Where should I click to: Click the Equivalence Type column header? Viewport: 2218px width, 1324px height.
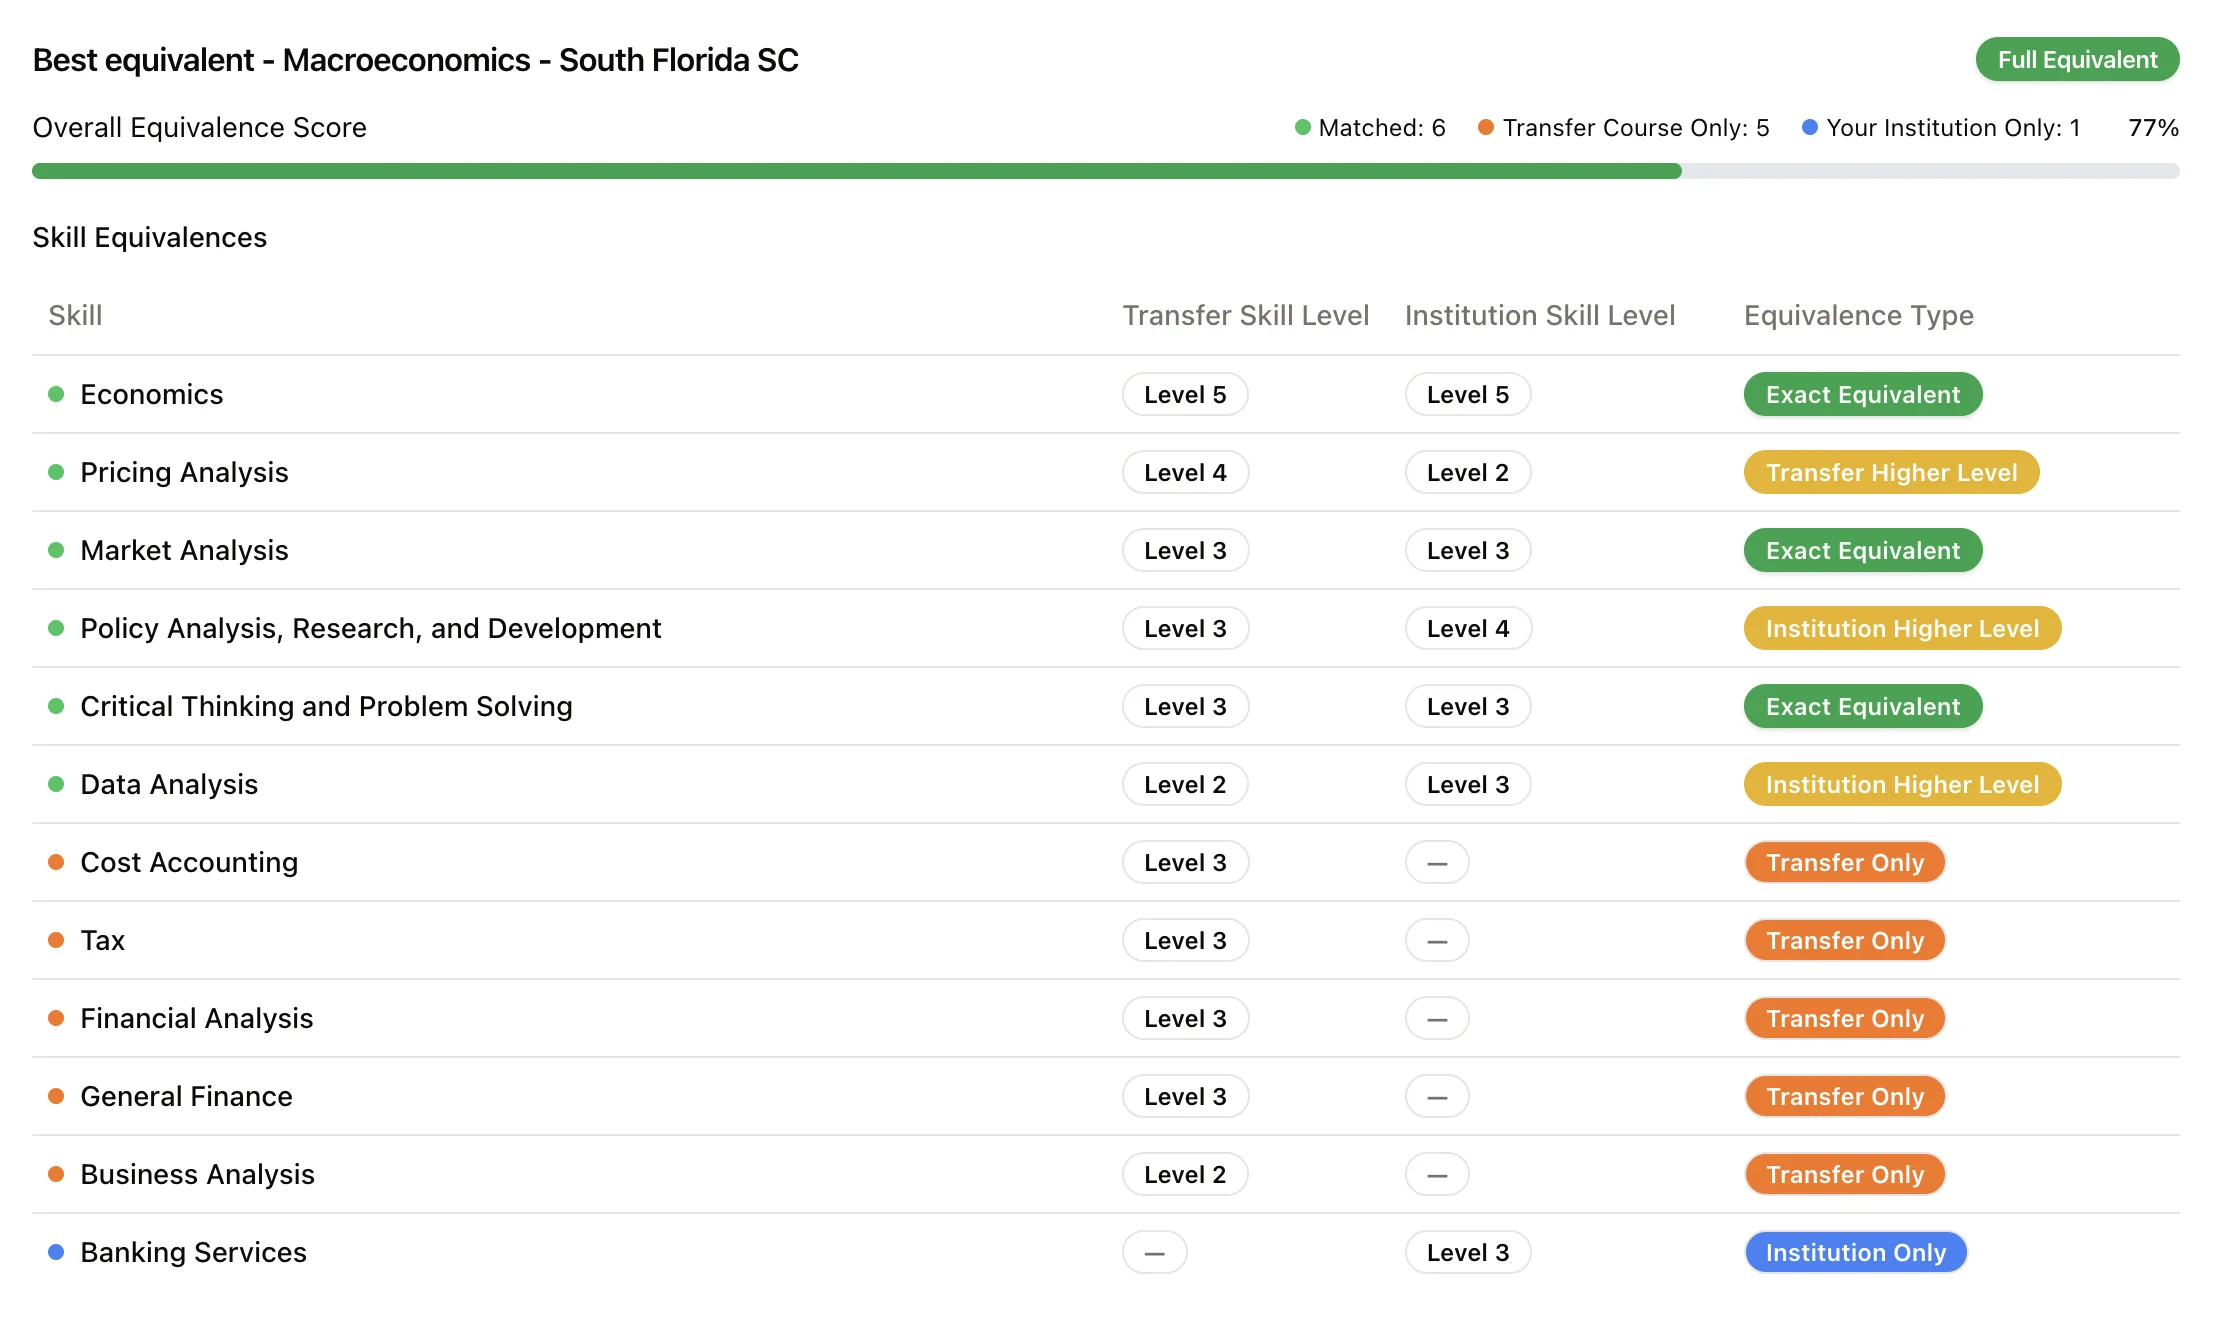(1858, 316)
